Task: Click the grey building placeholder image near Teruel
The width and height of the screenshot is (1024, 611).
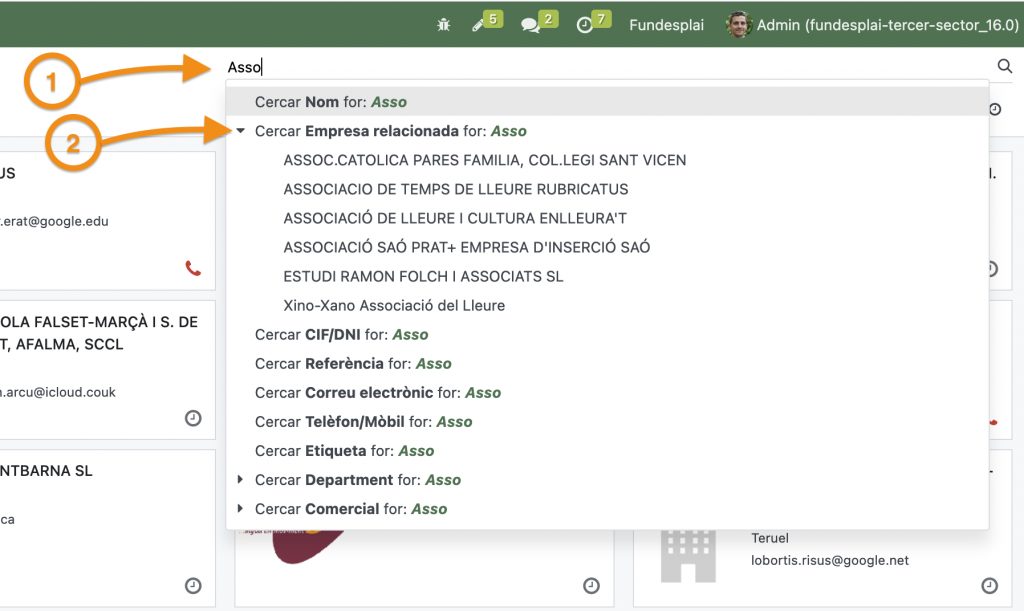Action: point(689,554)
